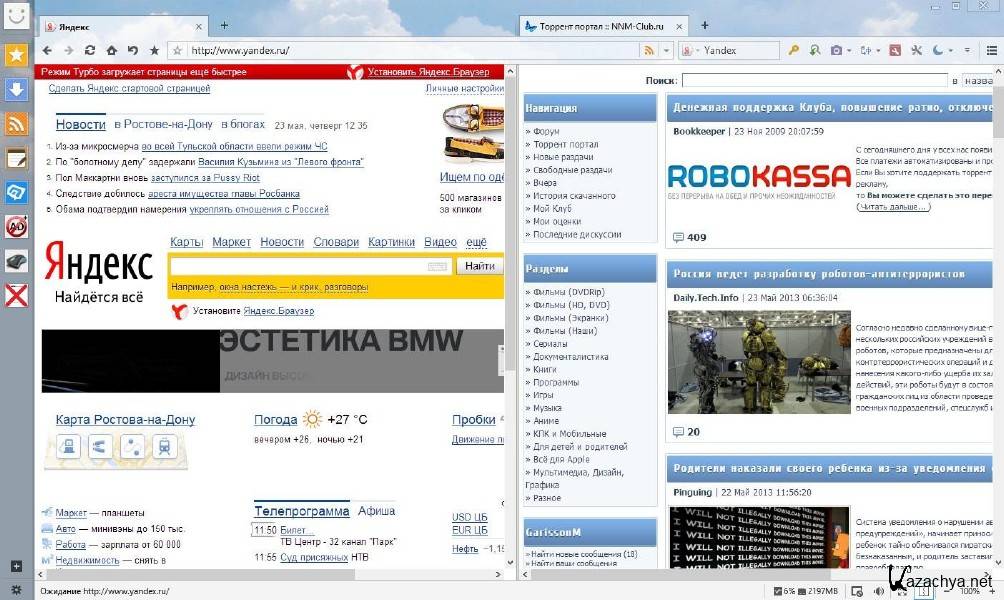
Task: Open the RSS feed reader in sidebar
Action: 16,124
